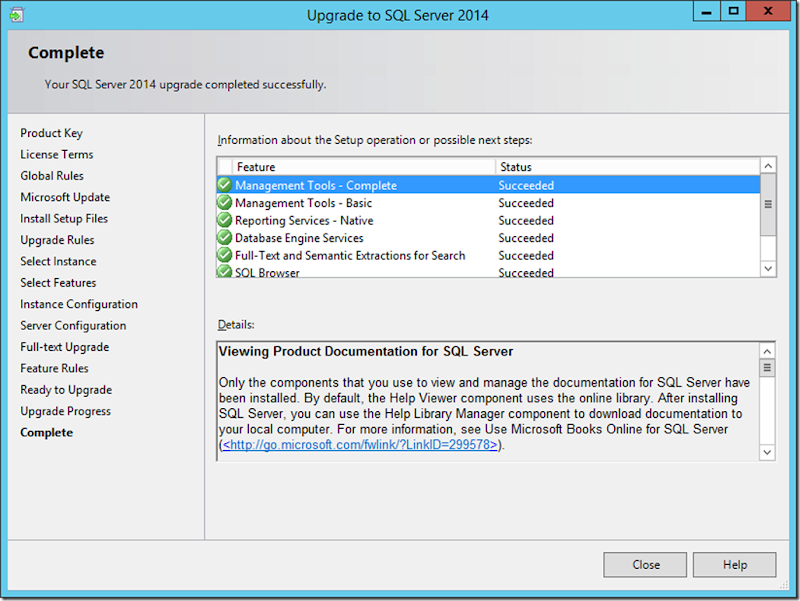Click the setup application icon in title bar

[16, 15]
